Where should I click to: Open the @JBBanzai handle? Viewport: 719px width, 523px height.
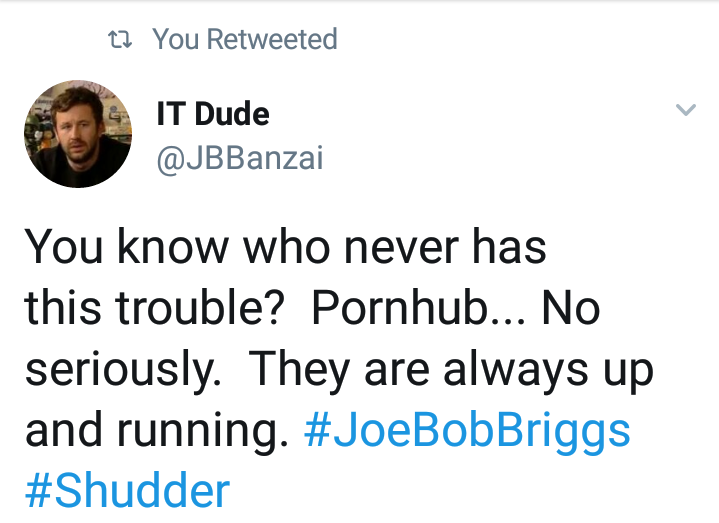click(x=240, y=158)
